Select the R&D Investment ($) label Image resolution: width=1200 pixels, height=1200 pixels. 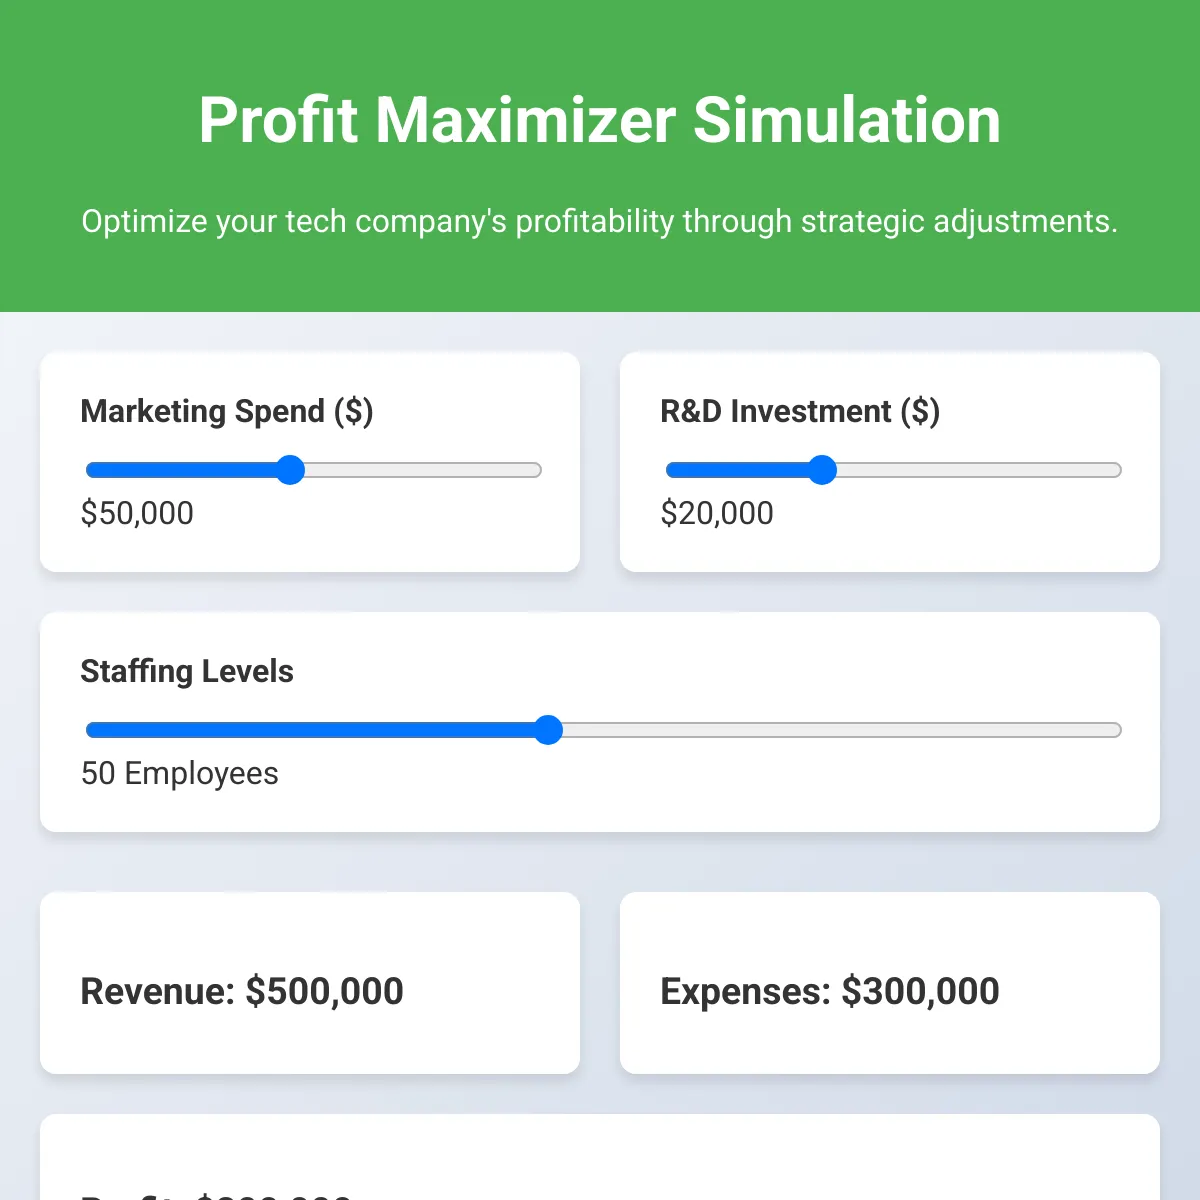[x=800, y=411]
